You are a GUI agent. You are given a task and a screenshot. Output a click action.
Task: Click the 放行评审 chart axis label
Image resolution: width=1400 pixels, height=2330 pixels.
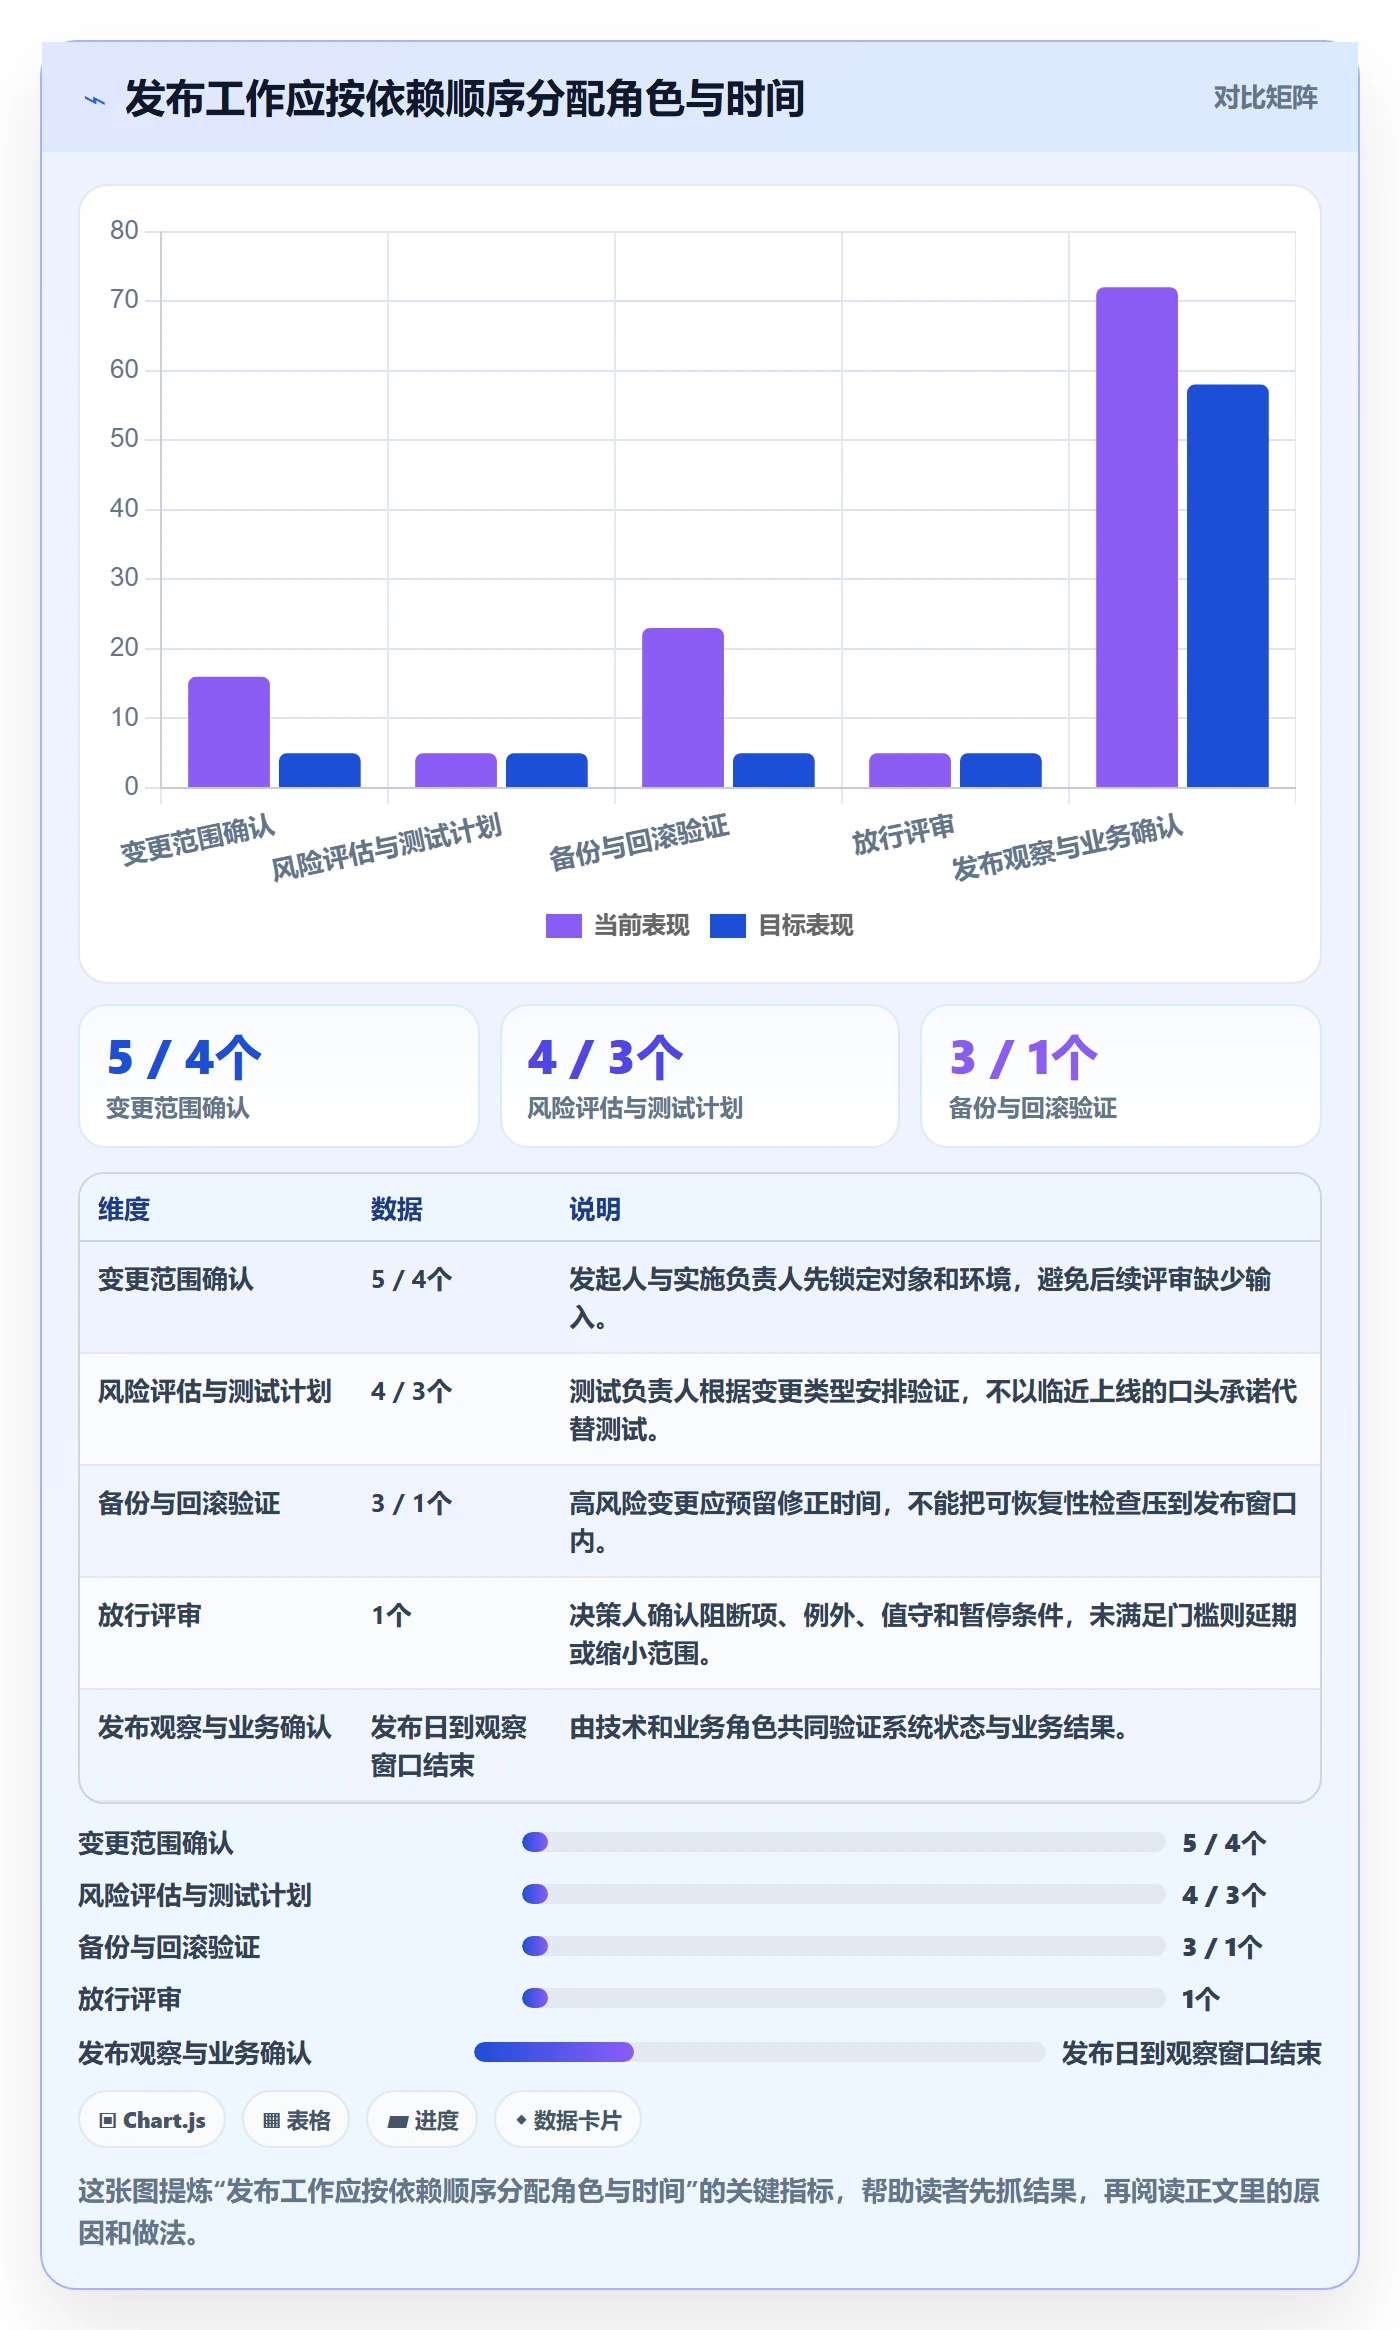click(904, 833)
